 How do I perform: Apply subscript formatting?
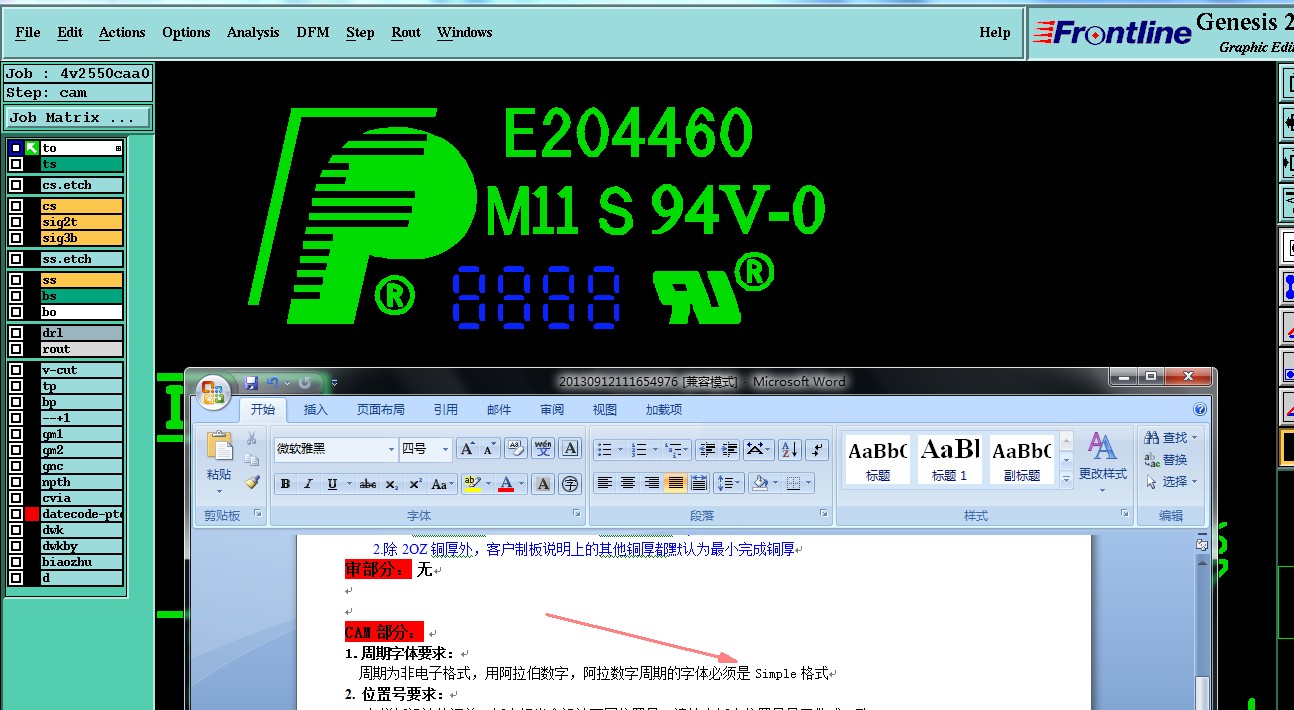coord(392,484)
